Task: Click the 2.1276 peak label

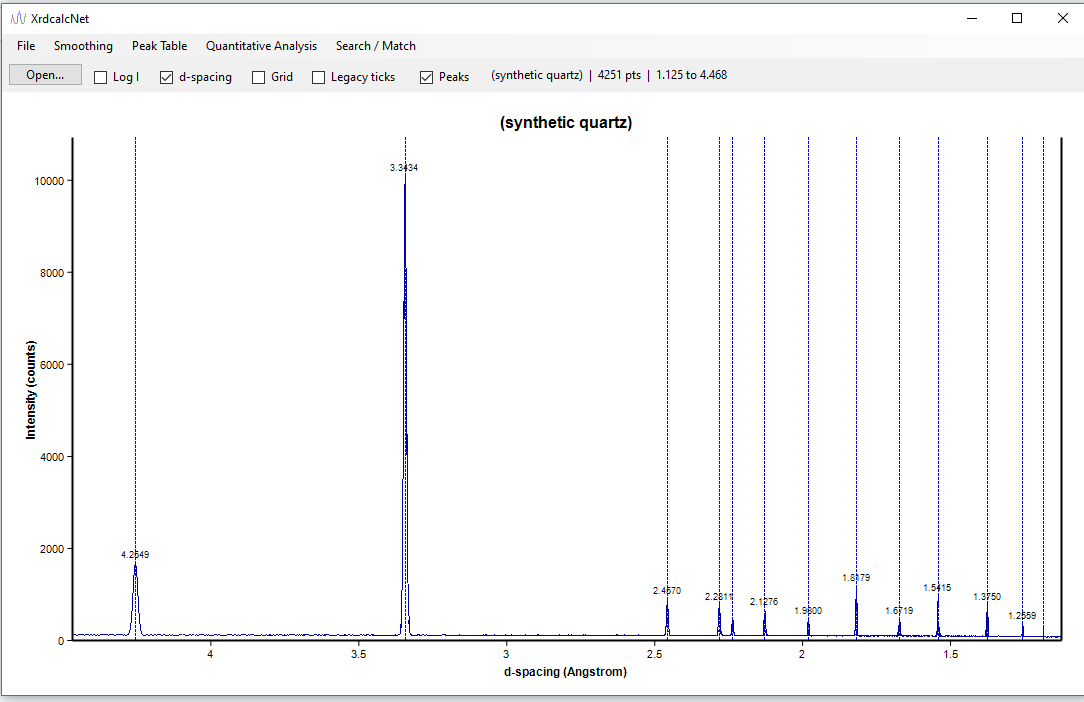Action: click(x=764, y=602)
